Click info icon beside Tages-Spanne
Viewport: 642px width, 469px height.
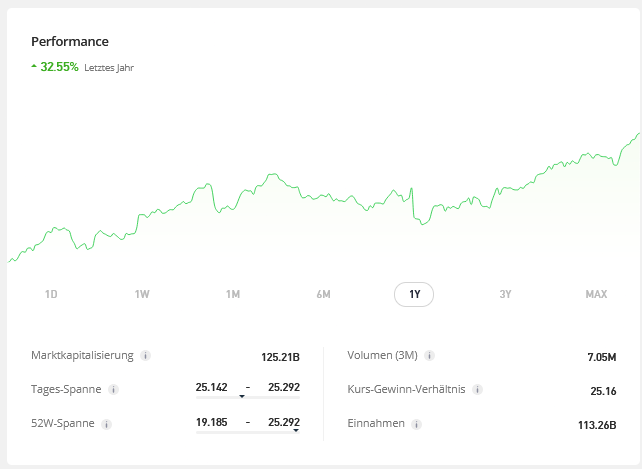(114, 389)
